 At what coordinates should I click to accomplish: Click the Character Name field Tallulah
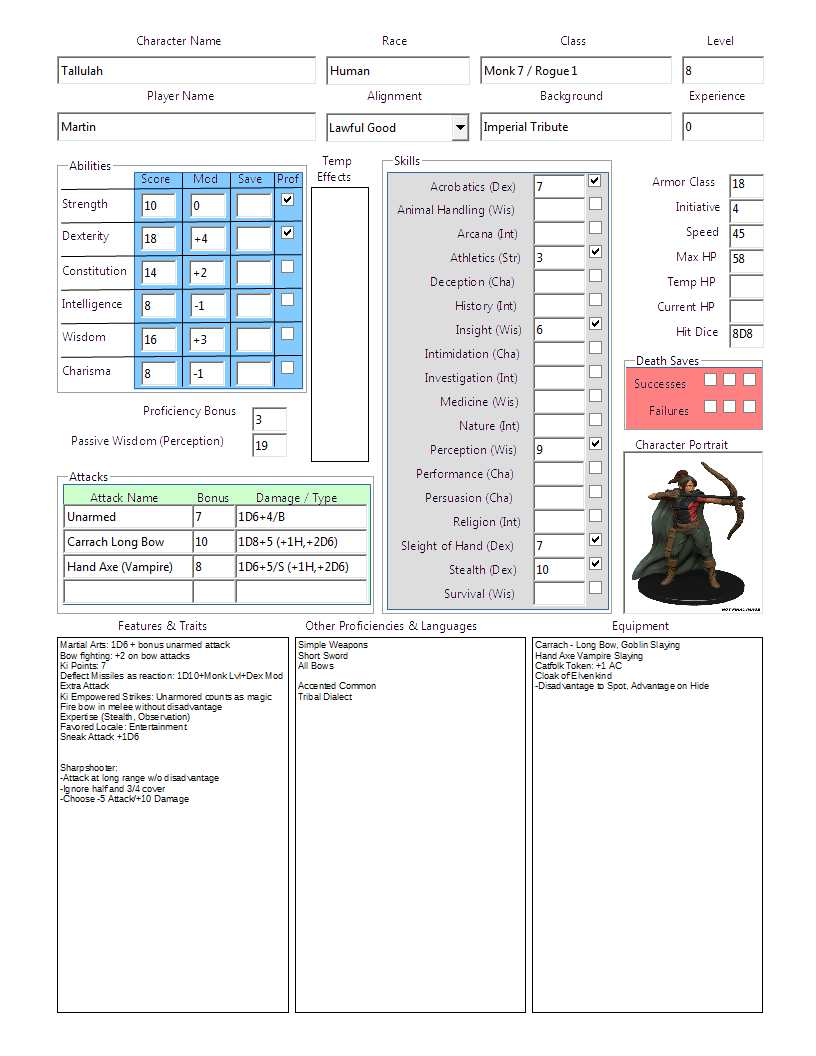(186, 71)
